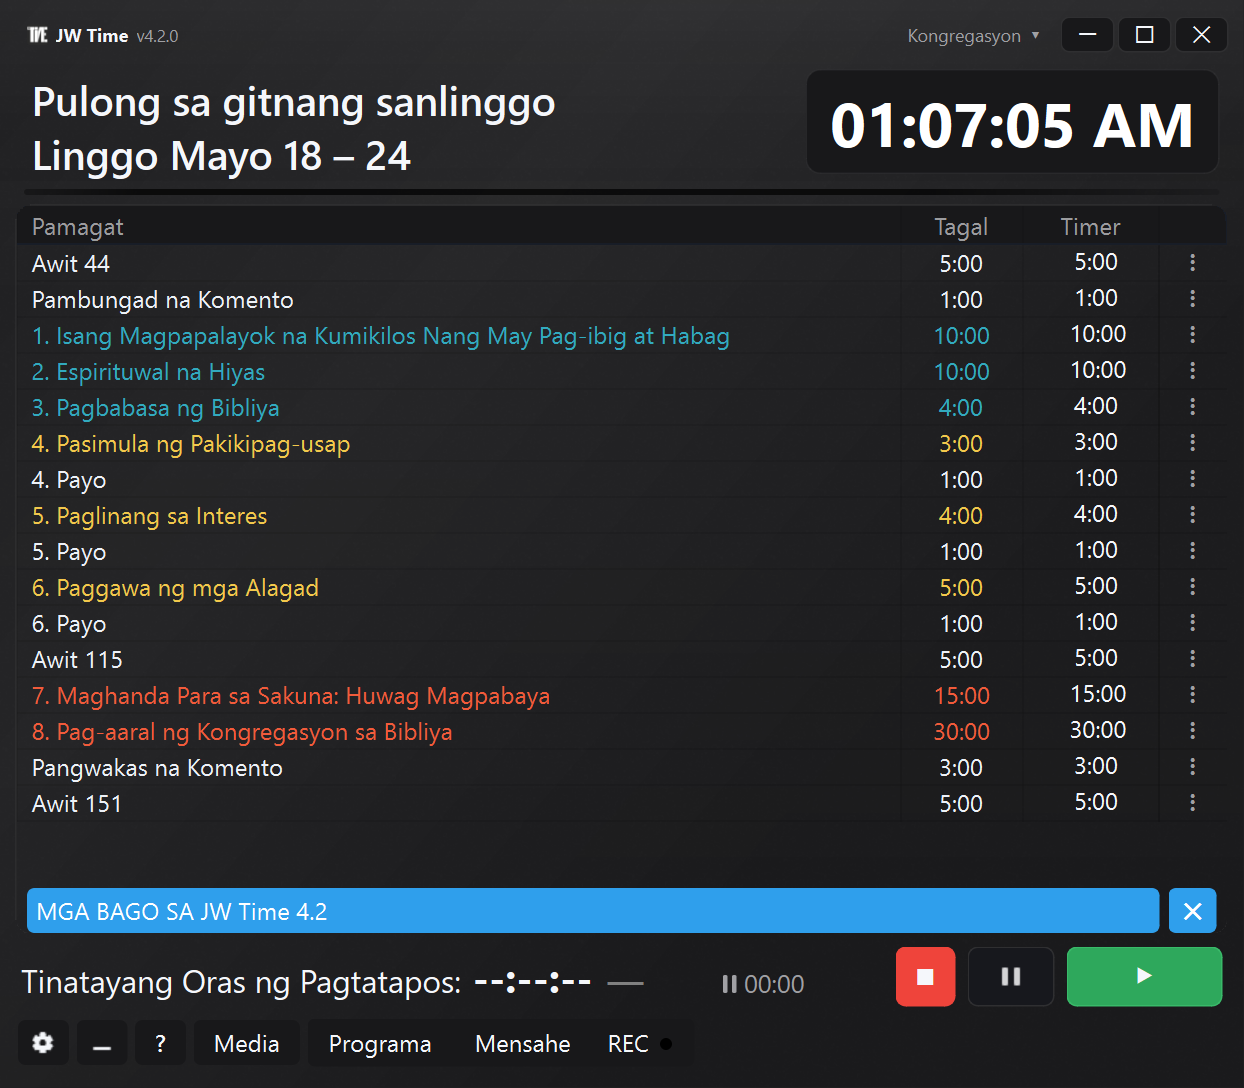Click the meeting title Pulong sa gitnang sanlinggo

pyautogui.click(x=294, y=103)
